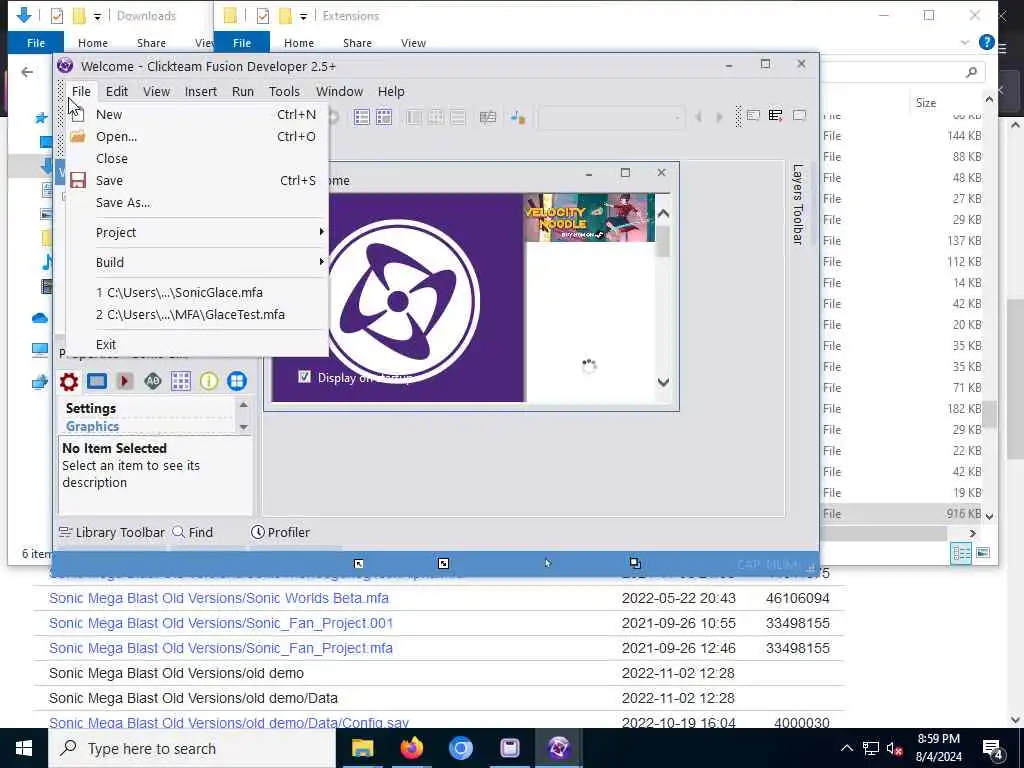Viewport: 1024px width, 768px height.
Task: Open the Tools menu
Action: [284, 91]
